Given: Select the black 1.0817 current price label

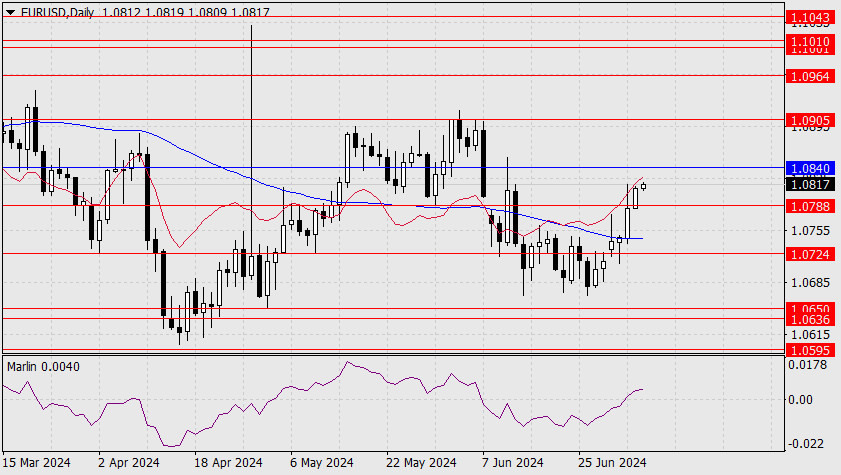Looking at the screenshot, I should tap(810, 184).
